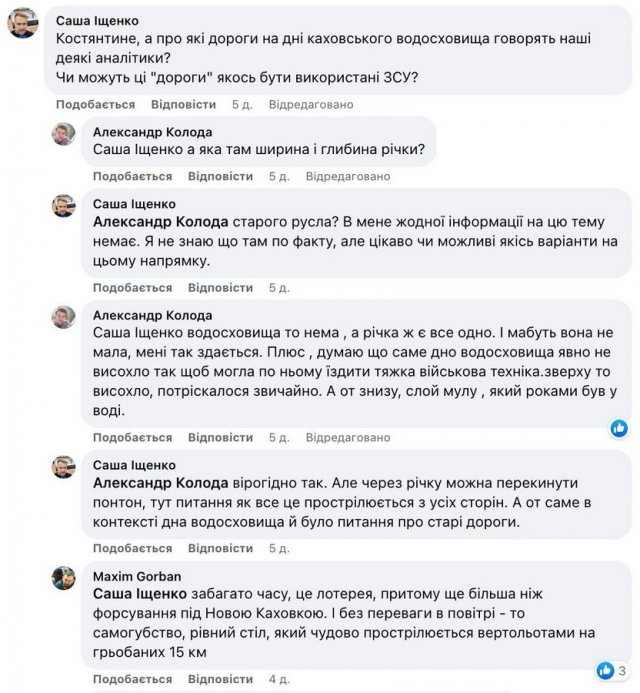Click Відредаговано under Колода's long mud comment
640x693 pixels.
348,437
